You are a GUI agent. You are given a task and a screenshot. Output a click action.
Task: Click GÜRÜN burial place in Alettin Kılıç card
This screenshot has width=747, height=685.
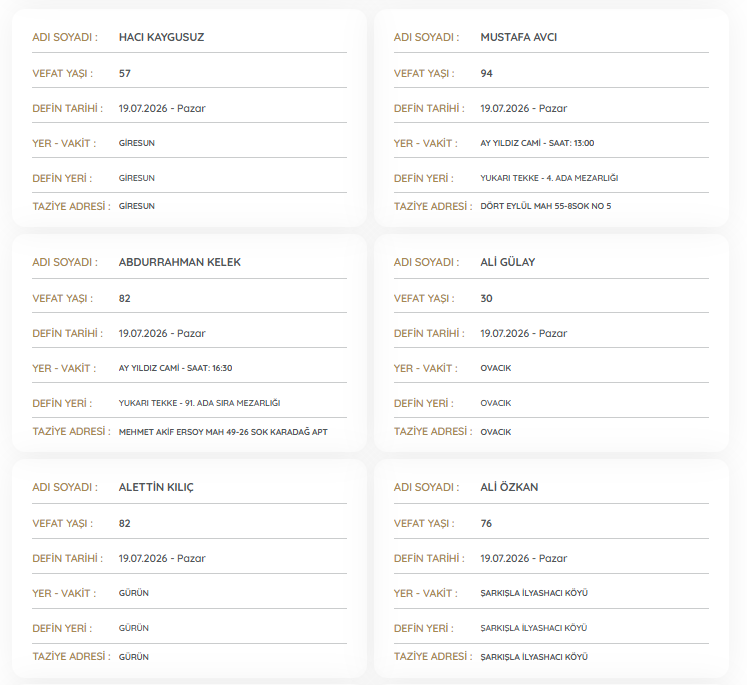pos(133,628)
